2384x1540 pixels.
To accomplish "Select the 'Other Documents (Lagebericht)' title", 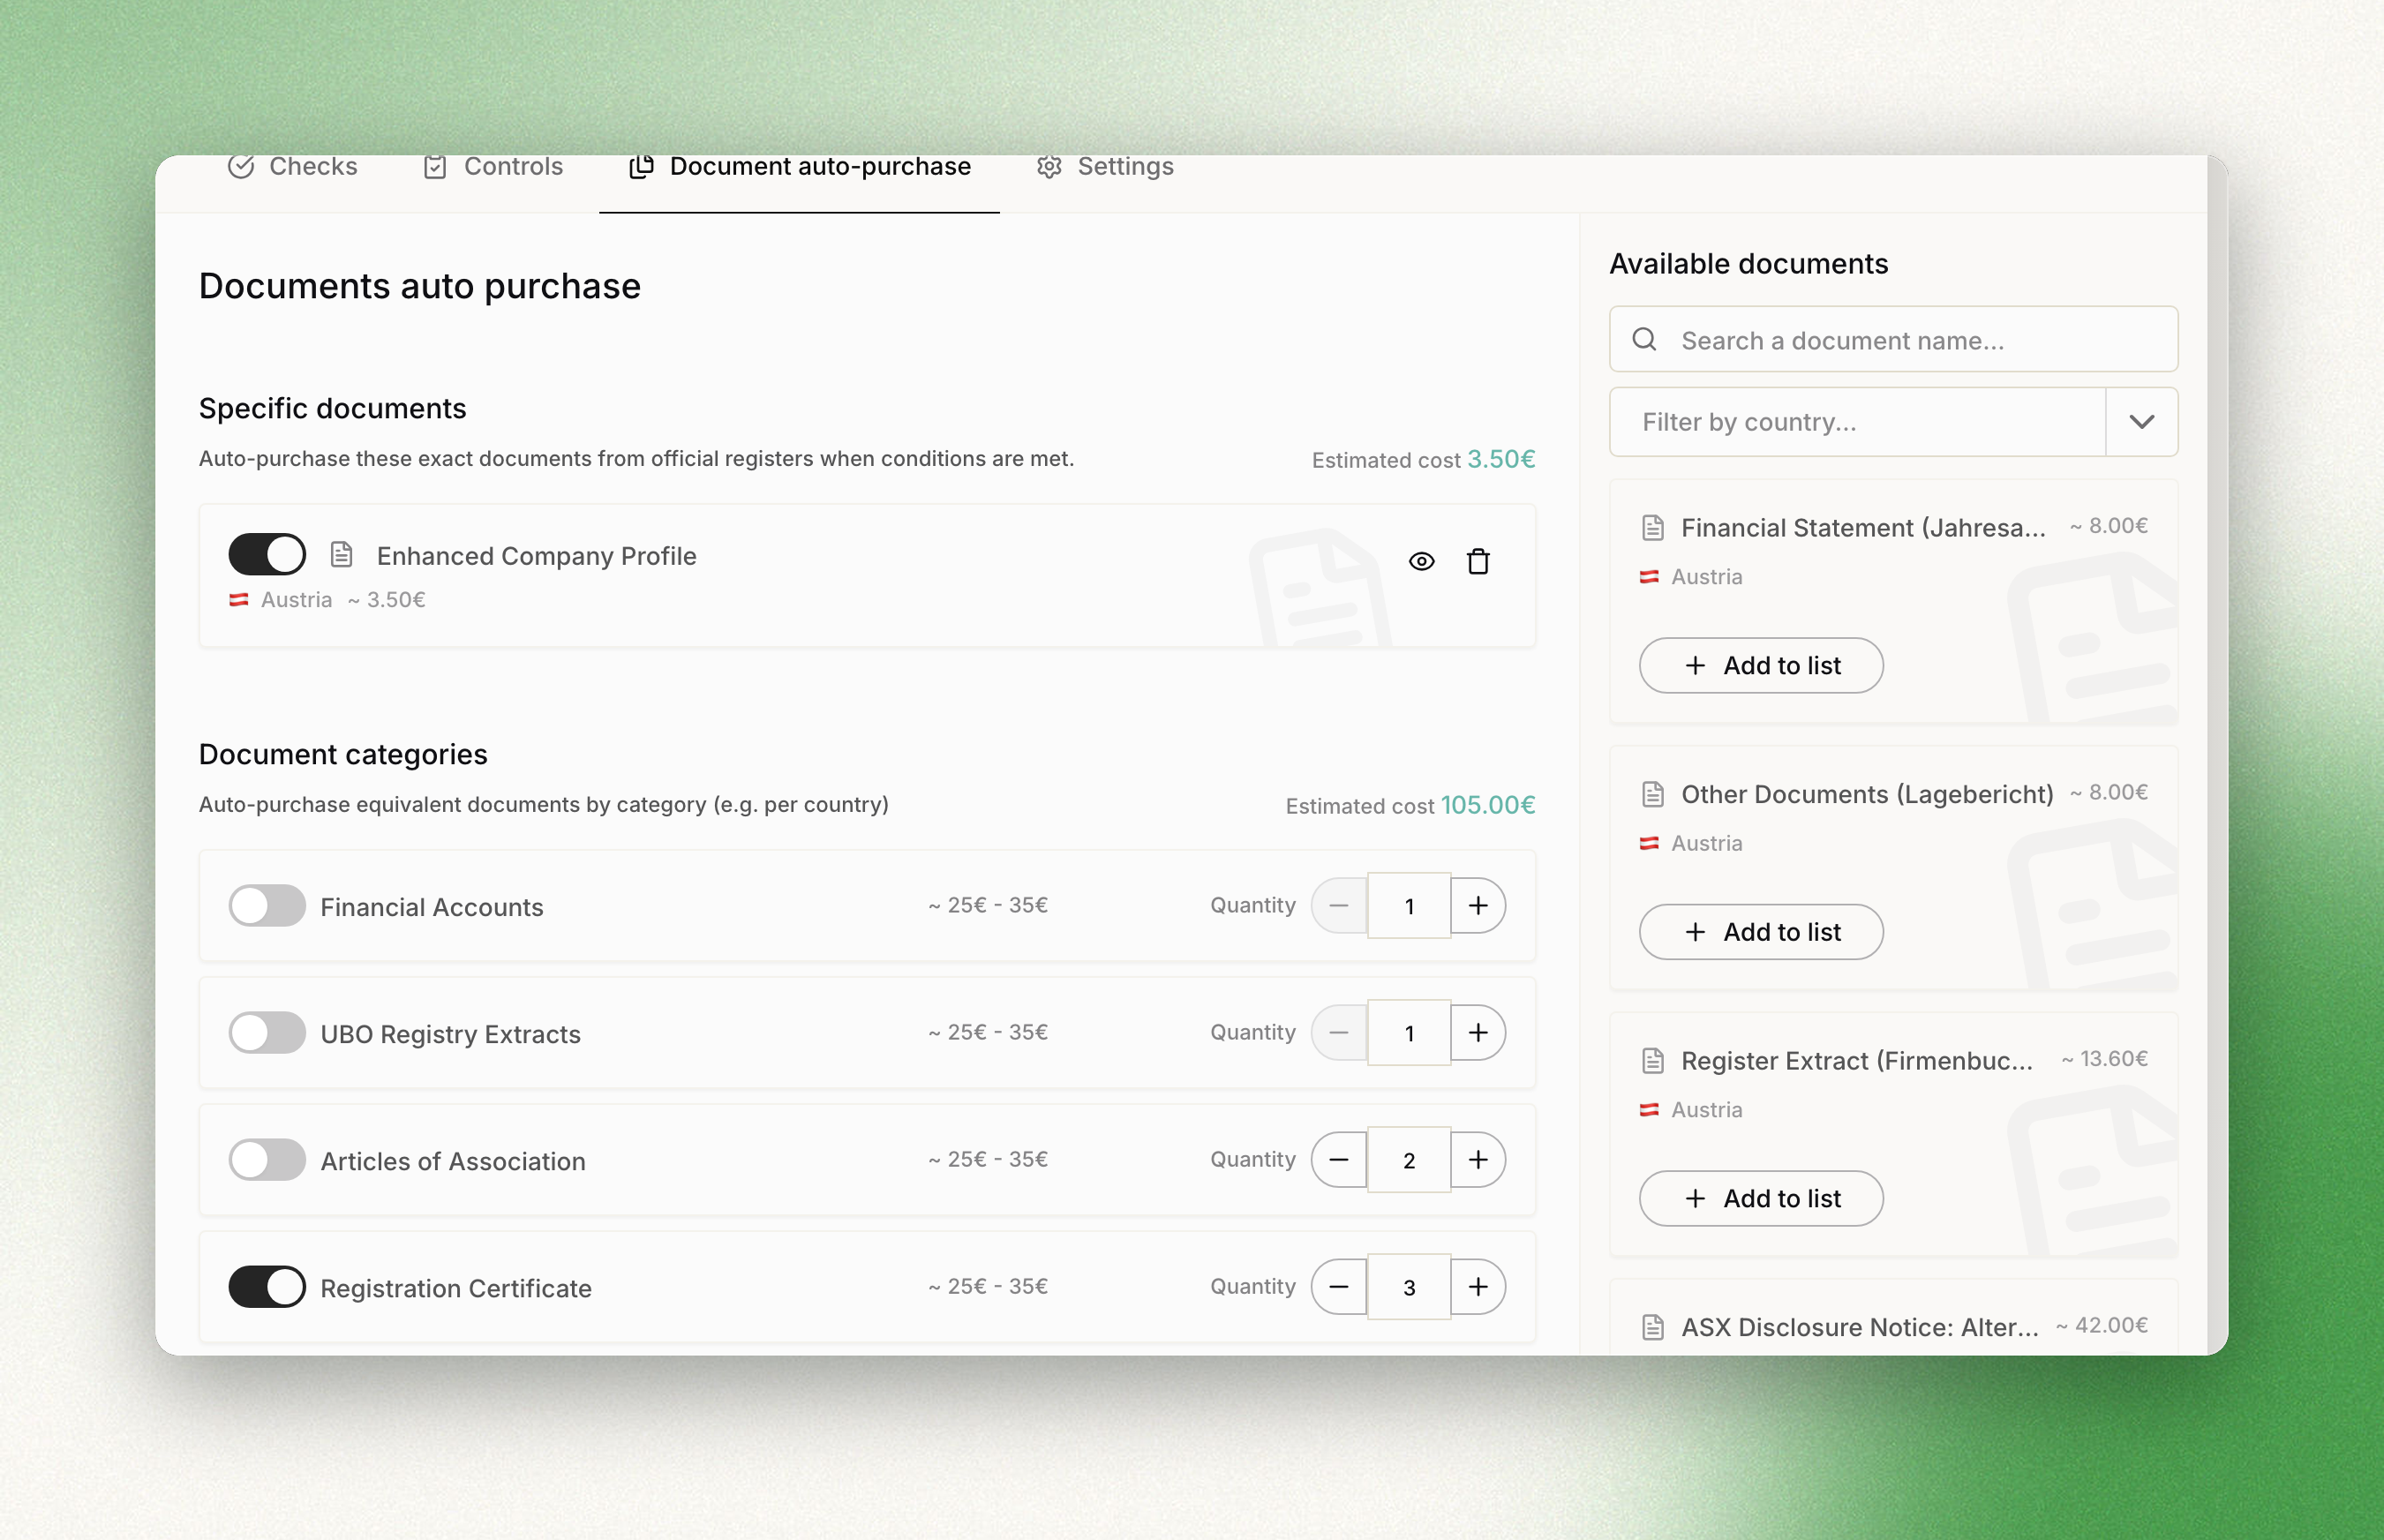I will (1867, 795).
